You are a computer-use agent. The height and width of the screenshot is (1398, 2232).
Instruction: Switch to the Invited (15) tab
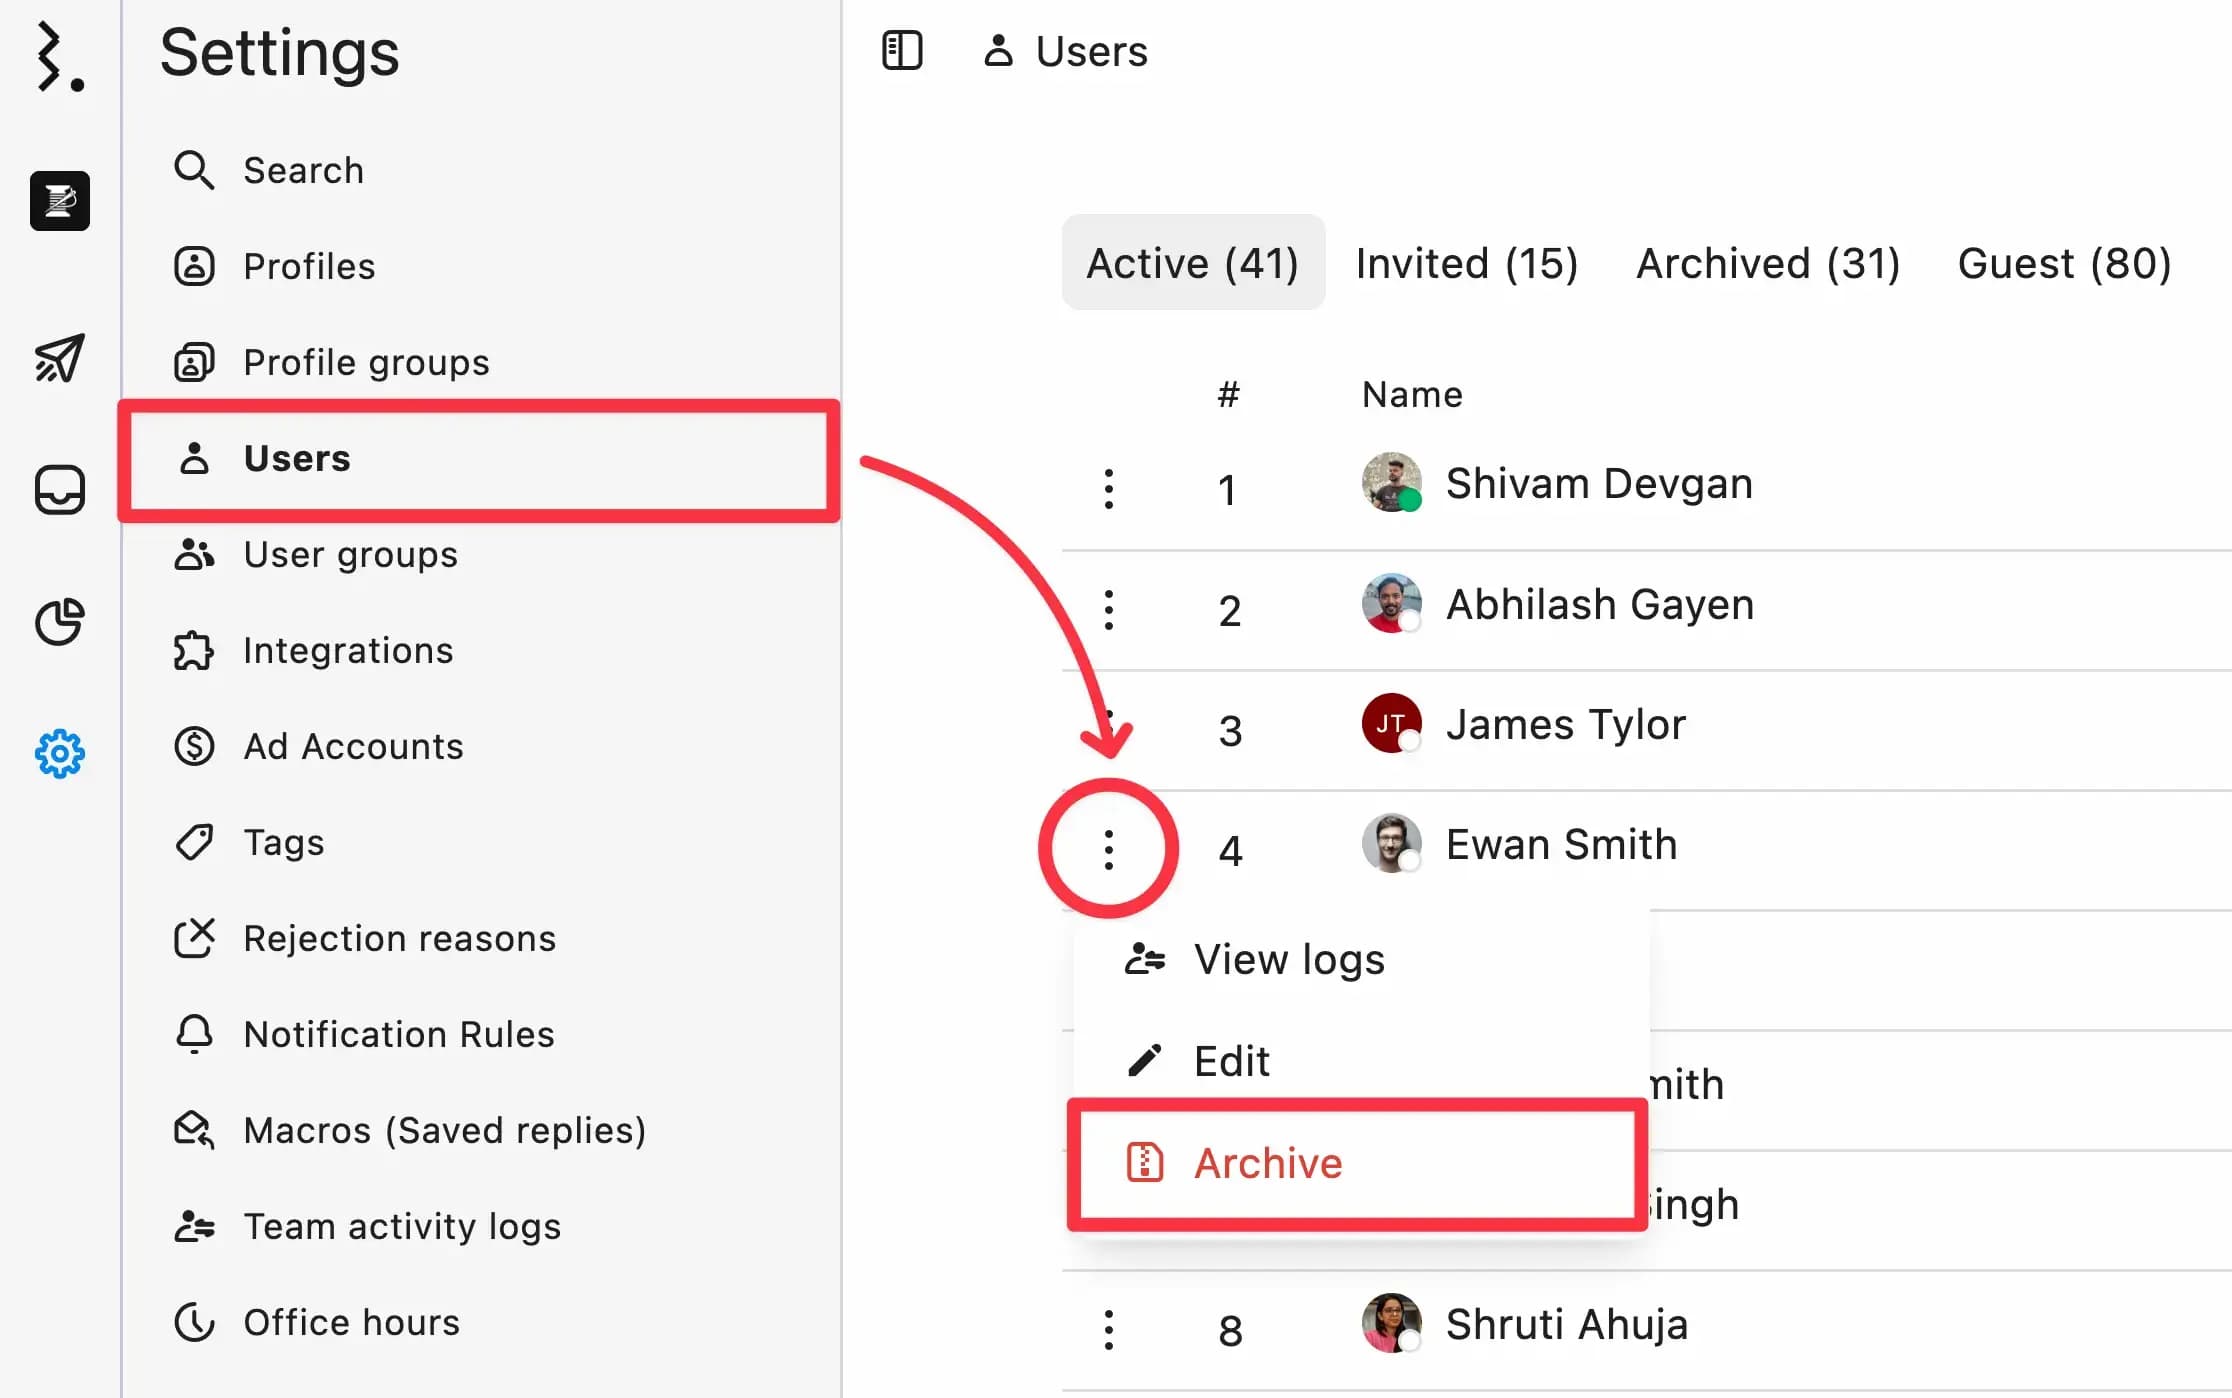point(1466,264)
